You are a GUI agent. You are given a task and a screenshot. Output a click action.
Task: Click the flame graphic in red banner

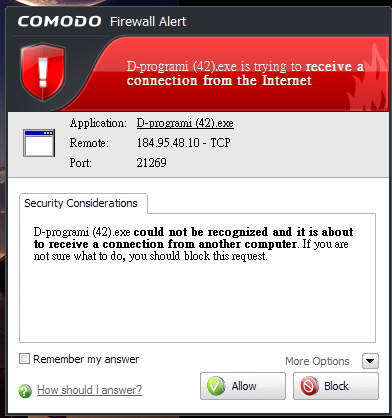tap(368, 78)
